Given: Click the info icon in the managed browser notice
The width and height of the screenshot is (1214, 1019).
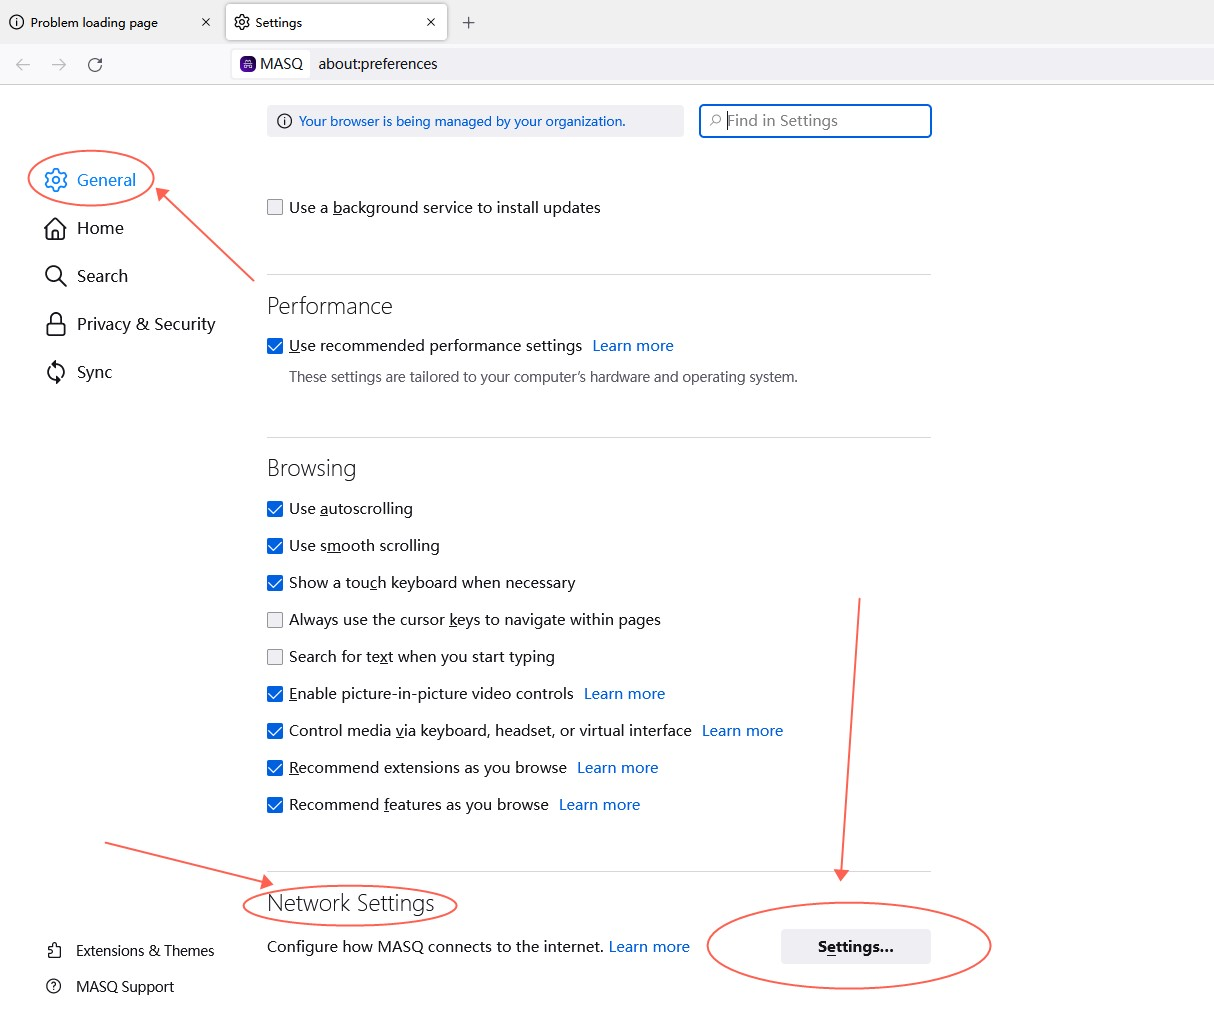Looking at the screenshot, I should (x=284, y=121).
